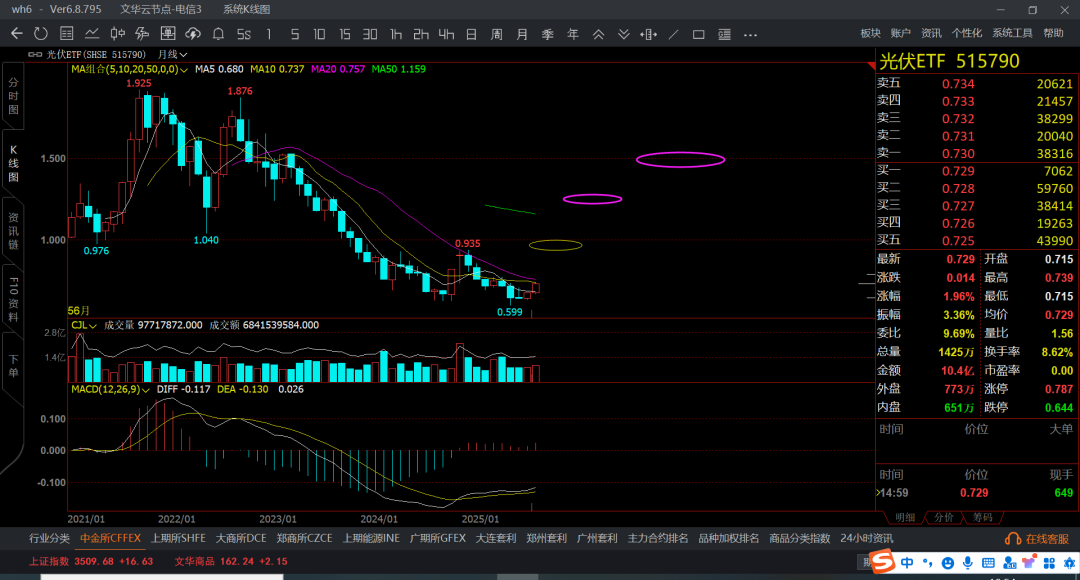Click the list settings icon beside the ellipsis
Viewport: 1080px width, 580px height.
(725, 34)
